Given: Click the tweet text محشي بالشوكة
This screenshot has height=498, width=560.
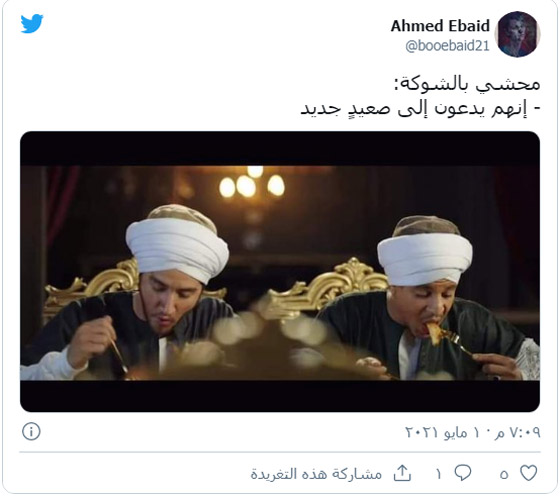Looking at the screenshot, I should (467, 84).
